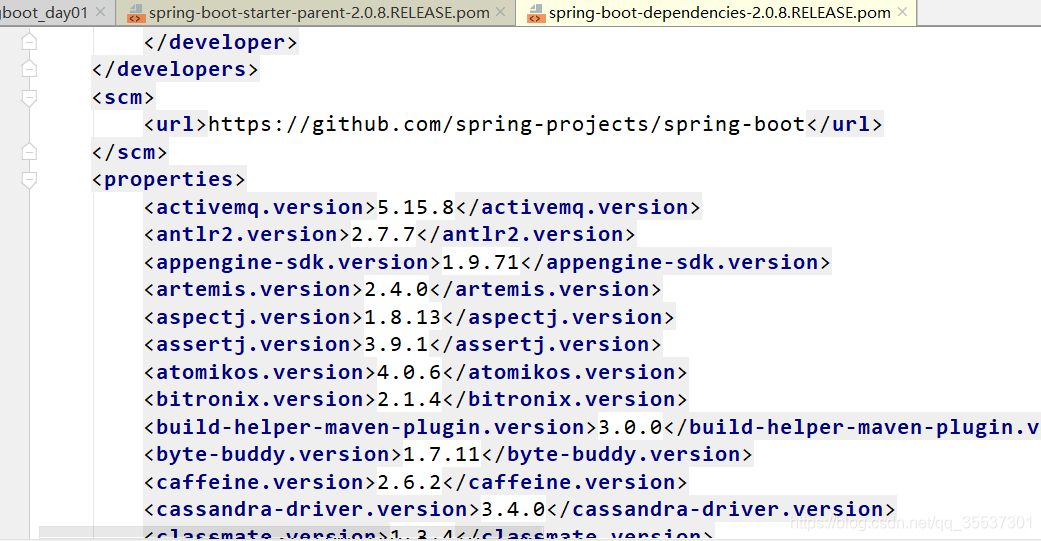The width and height of the screenshot is (1041, 541).
Task: Click the opening <cassandra-driver.version> tag
Action: [313, 510]
